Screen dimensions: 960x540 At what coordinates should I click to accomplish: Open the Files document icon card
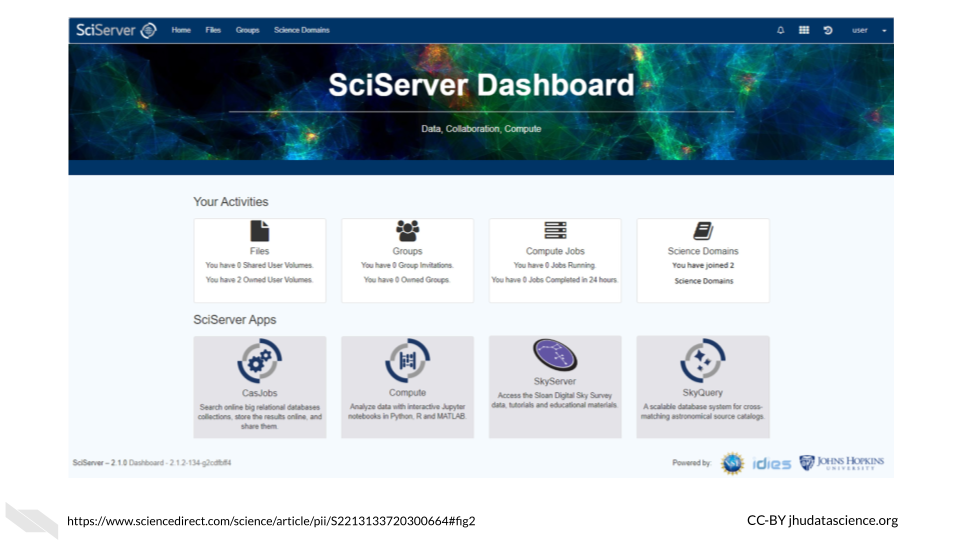(260, 231)
